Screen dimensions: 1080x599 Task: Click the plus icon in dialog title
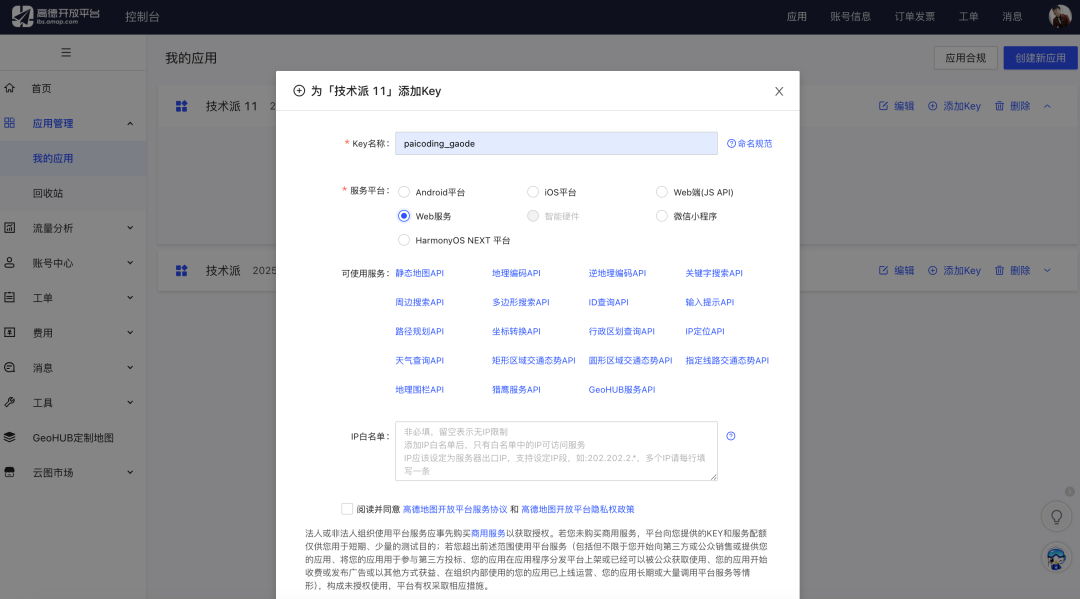[299, 91]
